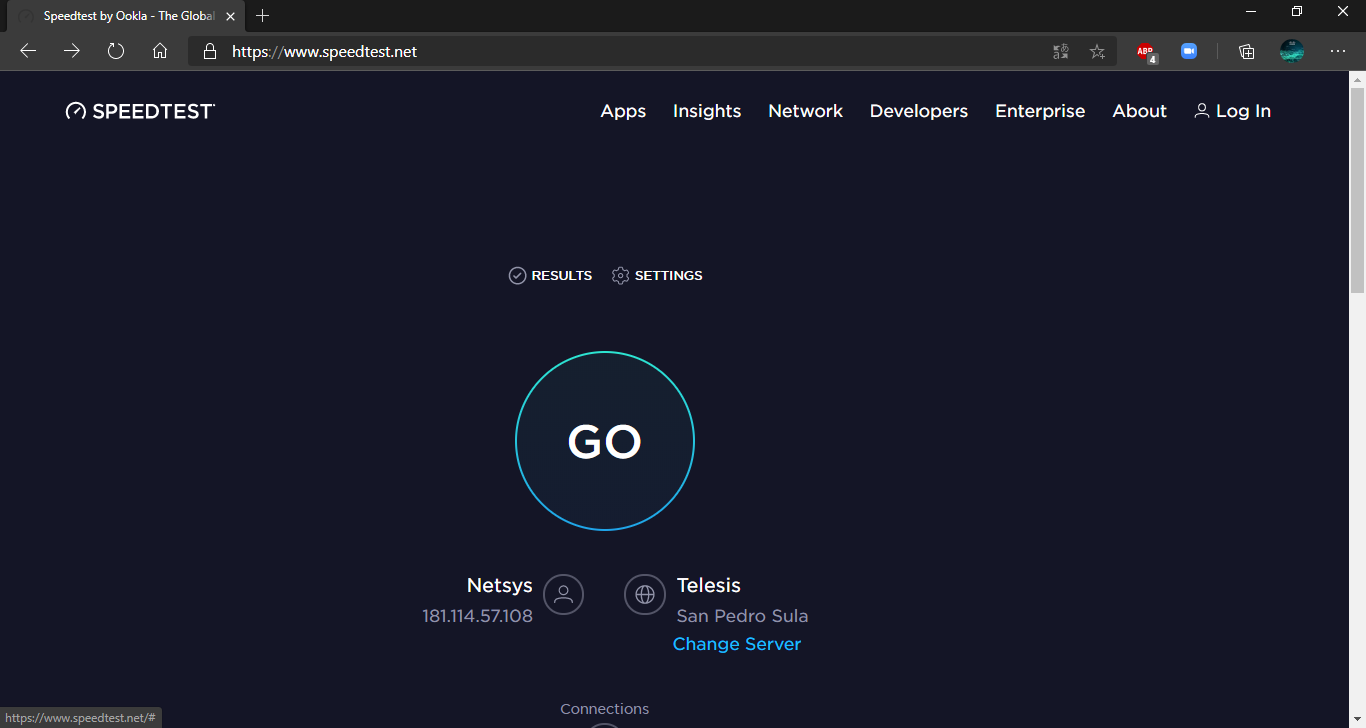Select the Speedtest by Ookla tab
The height and width of the screenshot is (728, 1366).
click(125, 16)
